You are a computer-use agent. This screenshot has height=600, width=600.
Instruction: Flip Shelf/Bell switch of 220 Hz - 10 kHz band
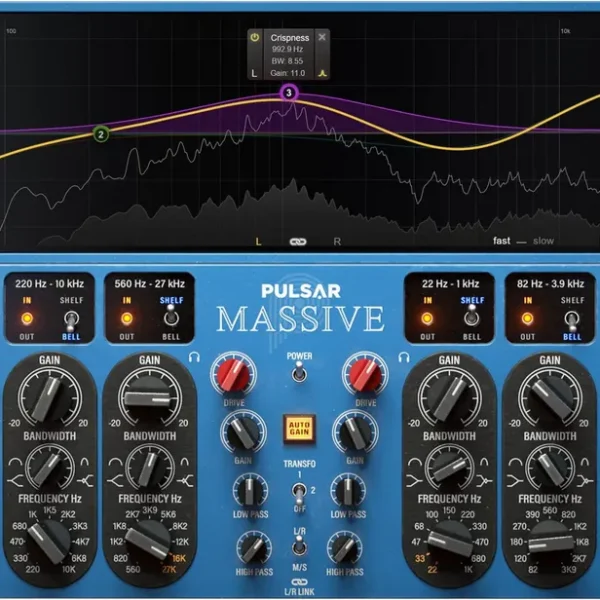(x=71, y=320)
